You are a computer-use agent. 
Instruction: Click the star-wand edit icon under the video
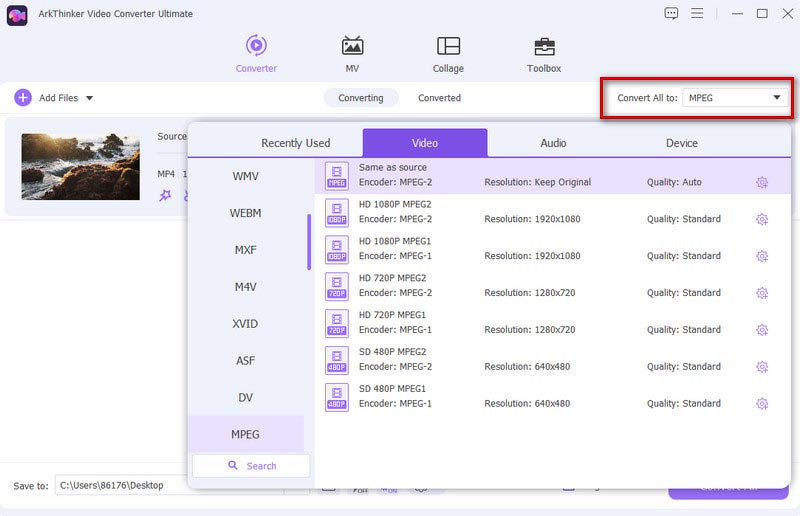165,195
